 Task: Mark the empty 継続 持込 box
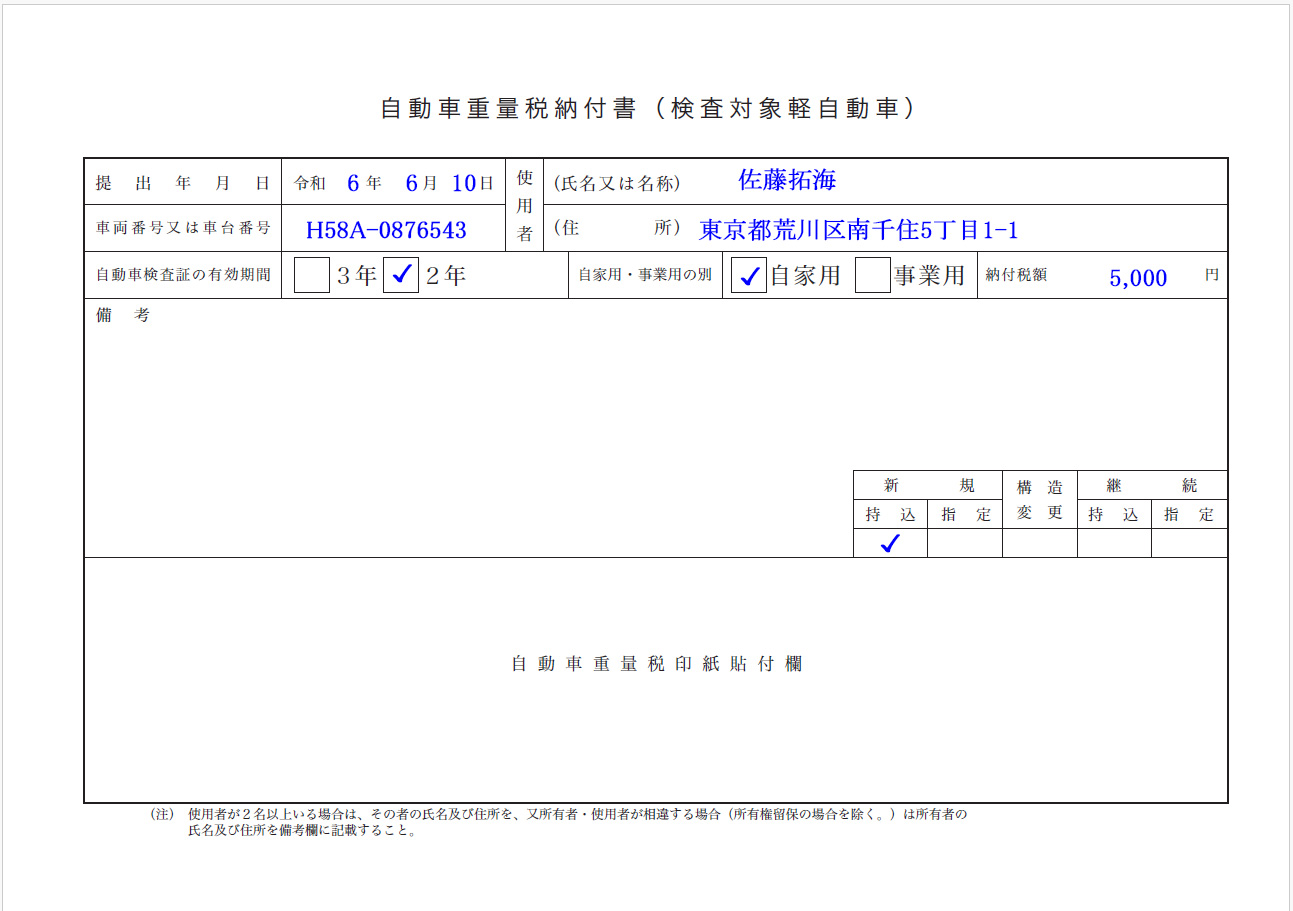1114,543
